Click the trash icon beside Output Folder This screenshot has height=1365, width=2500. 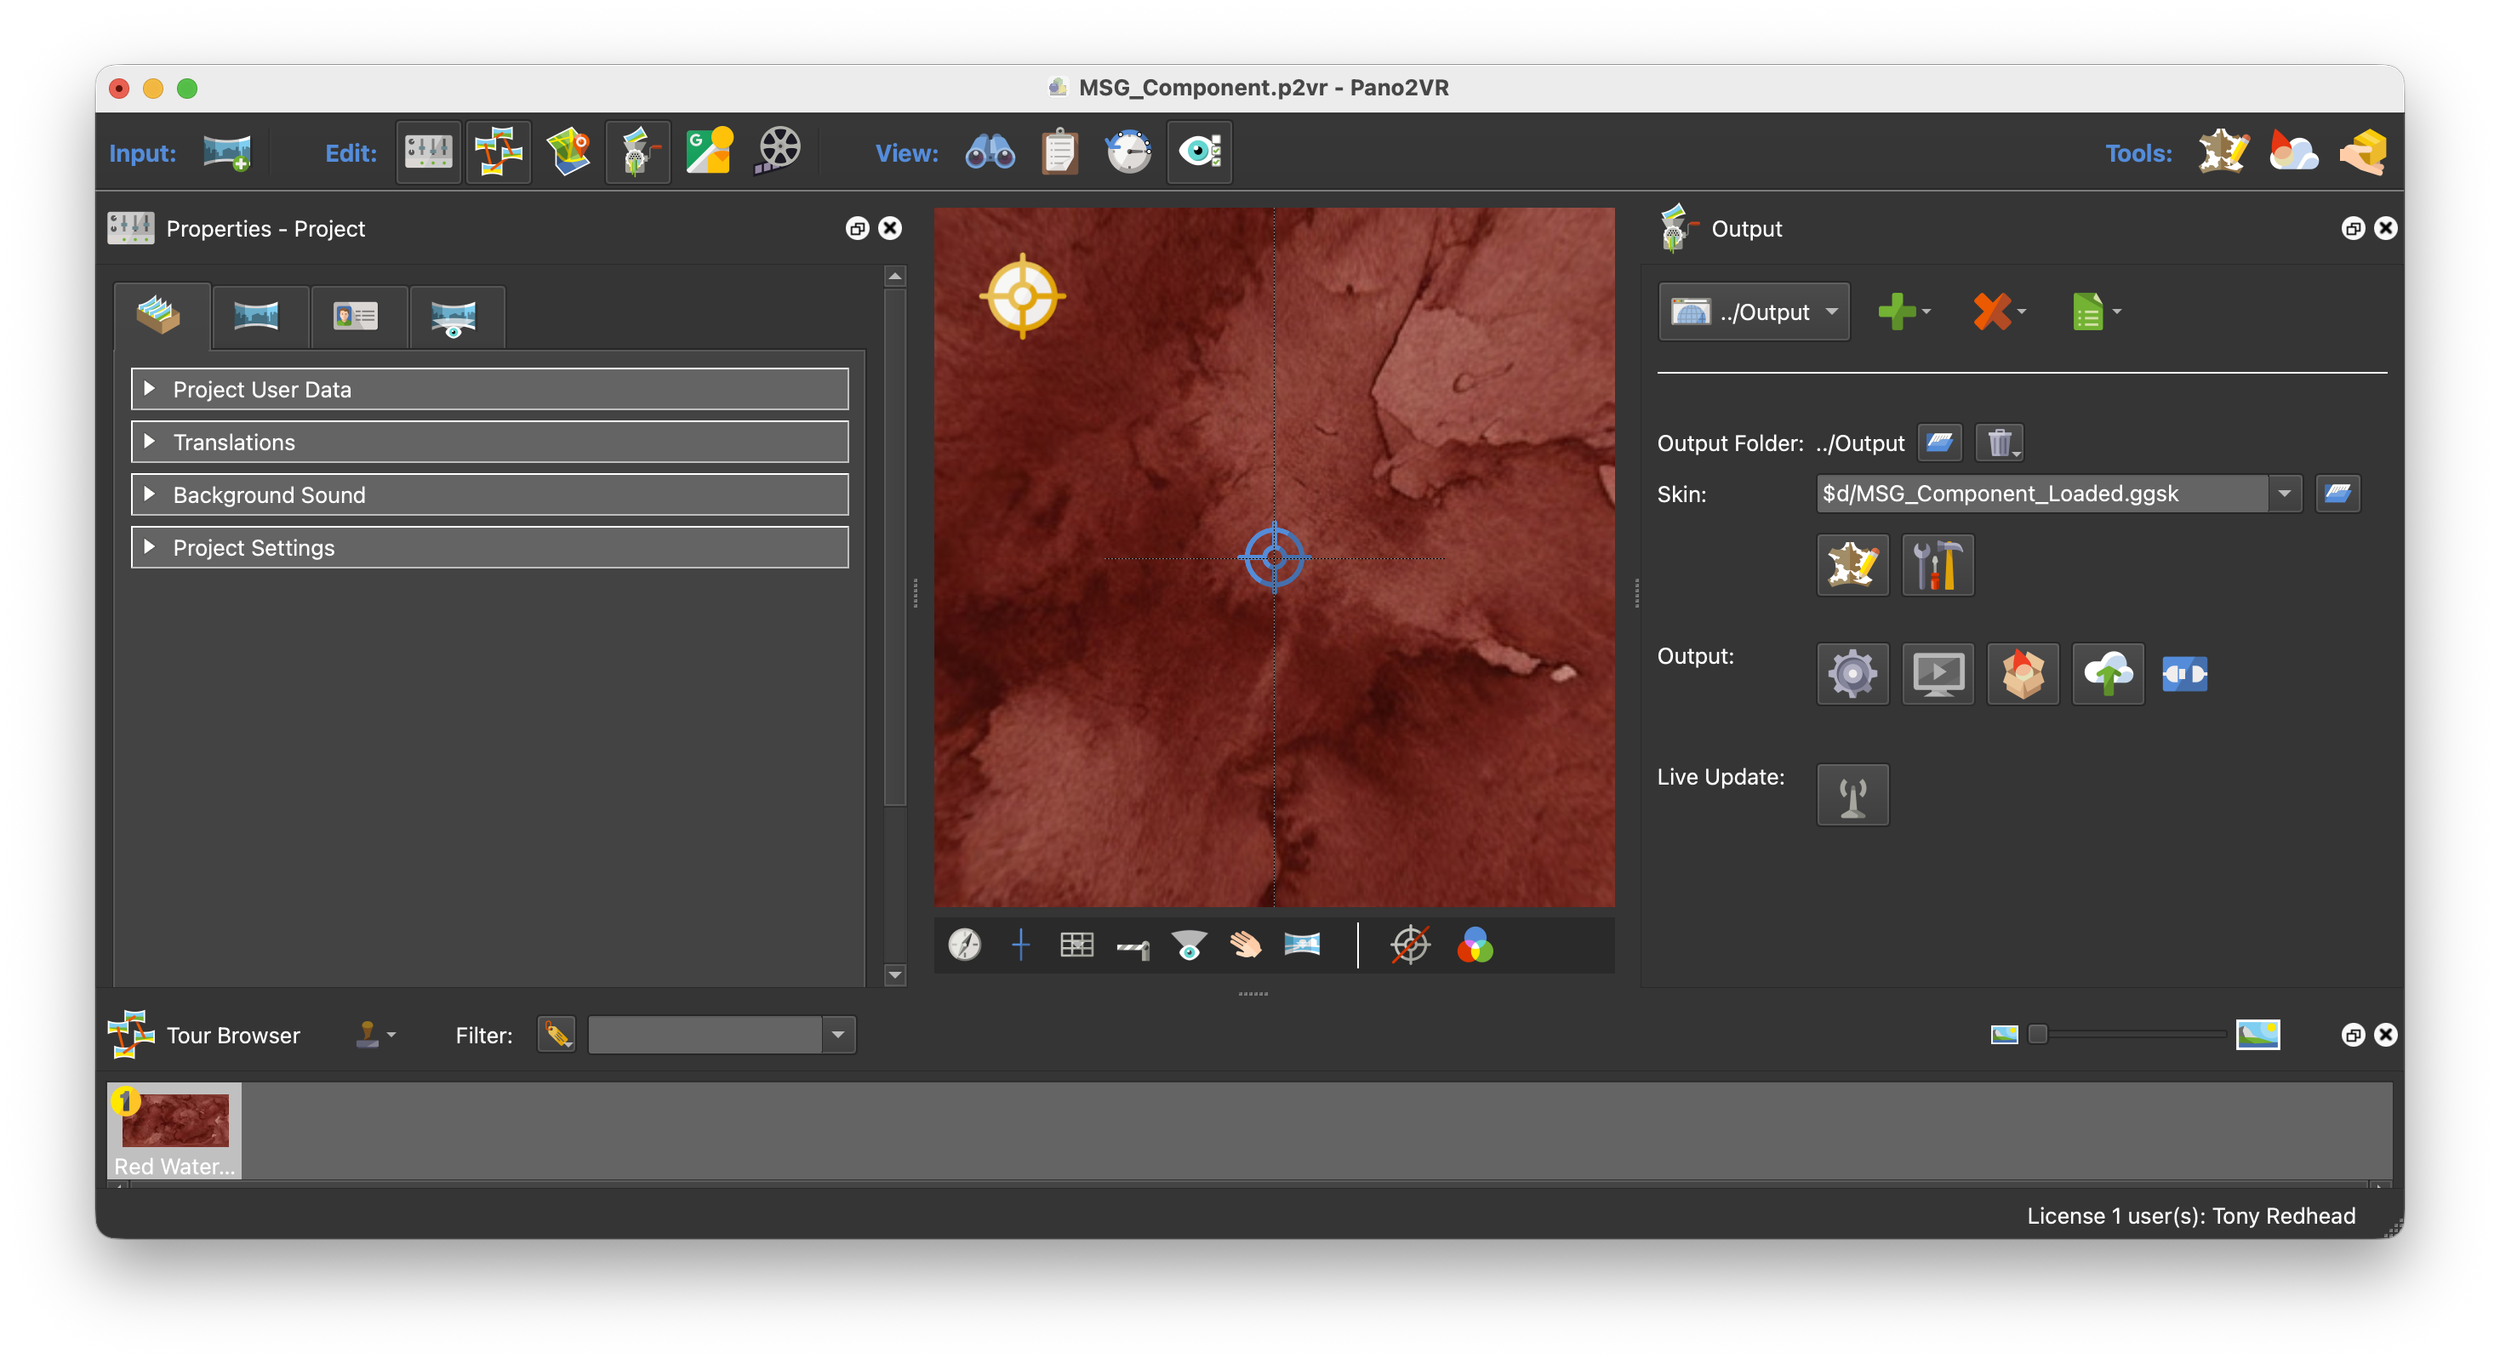click(2000, 443)
